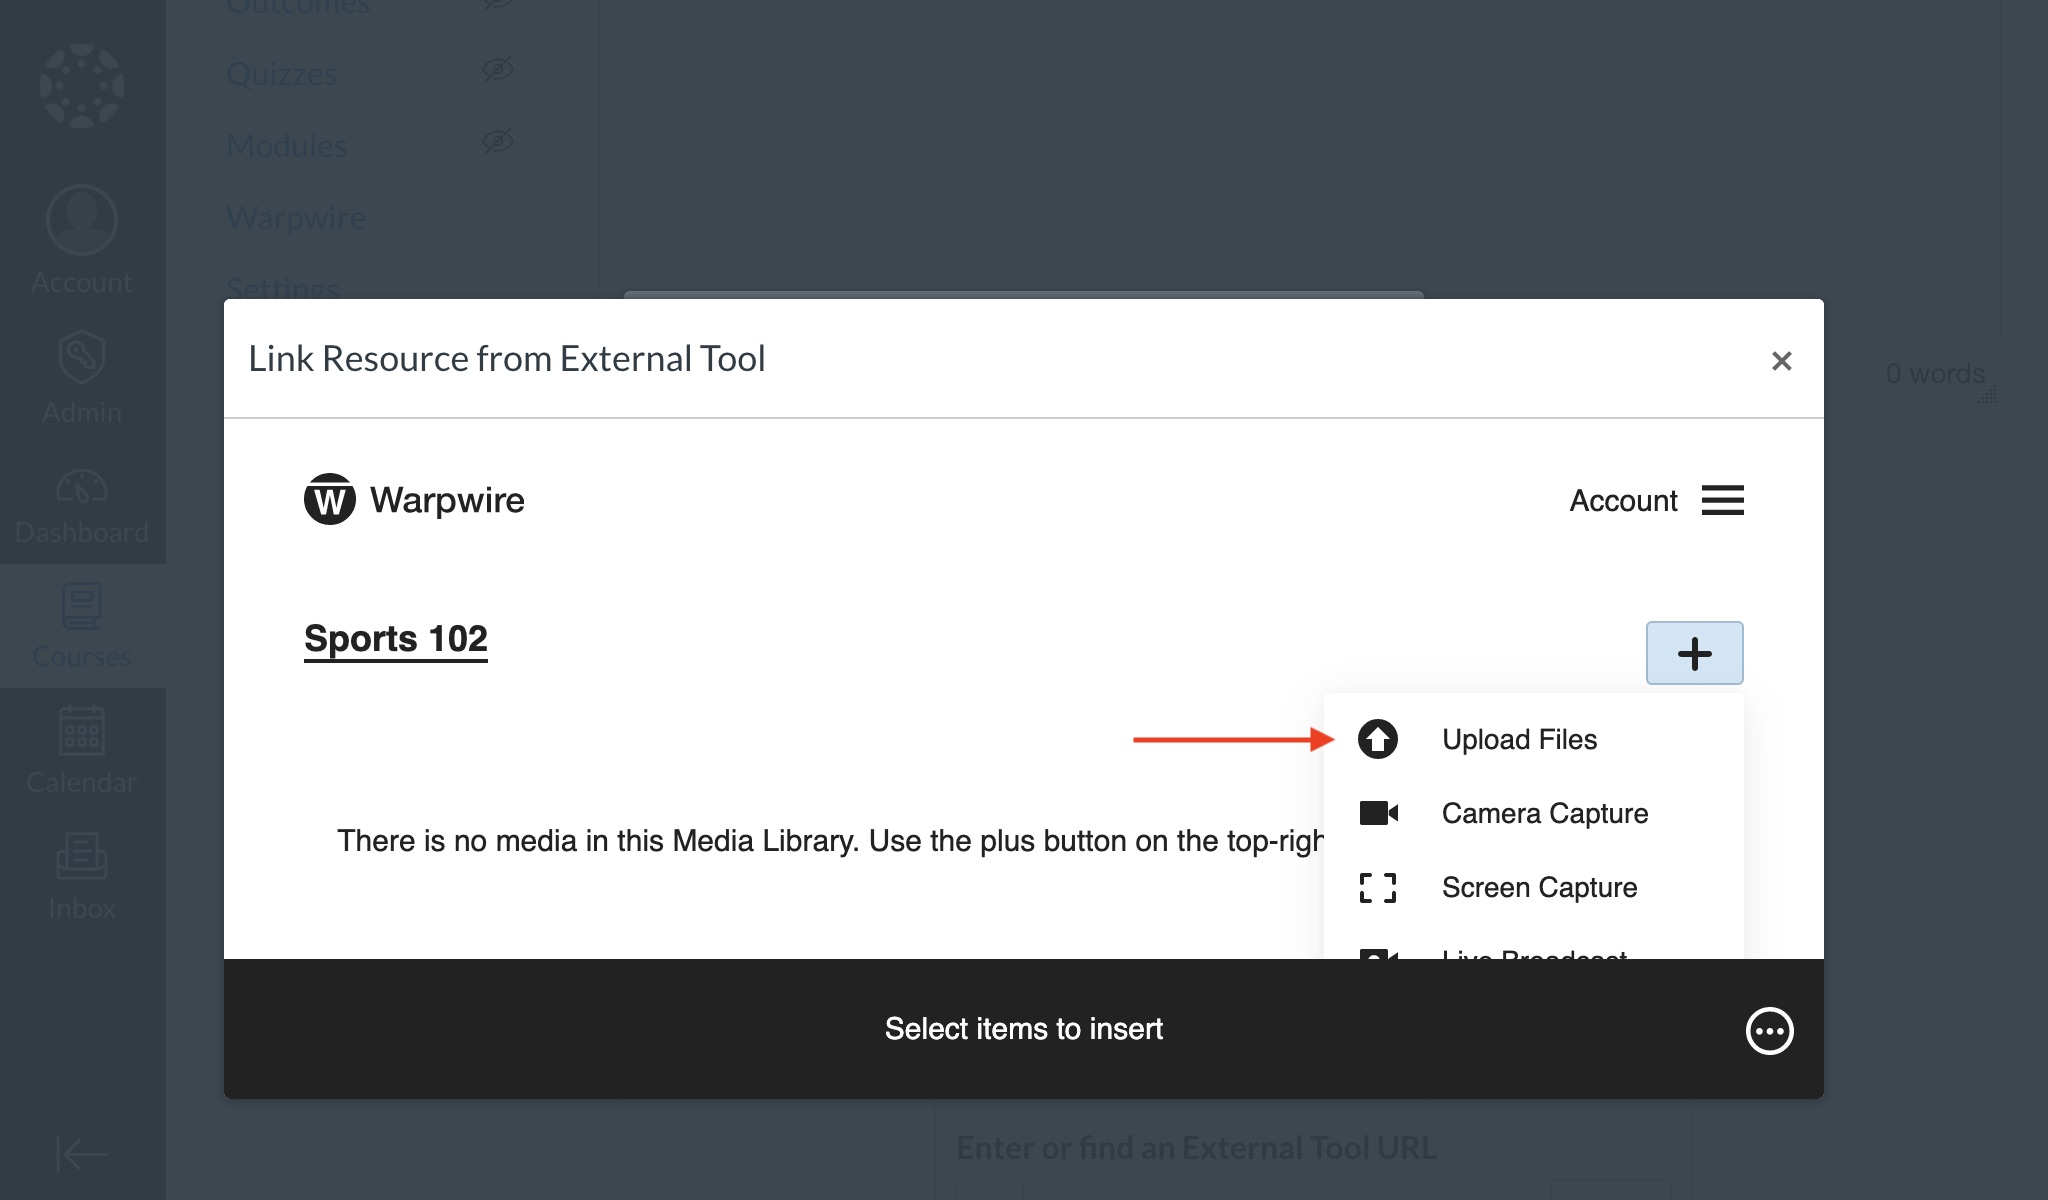Open the hamburger menu next to Account

tap(1722, 500)
